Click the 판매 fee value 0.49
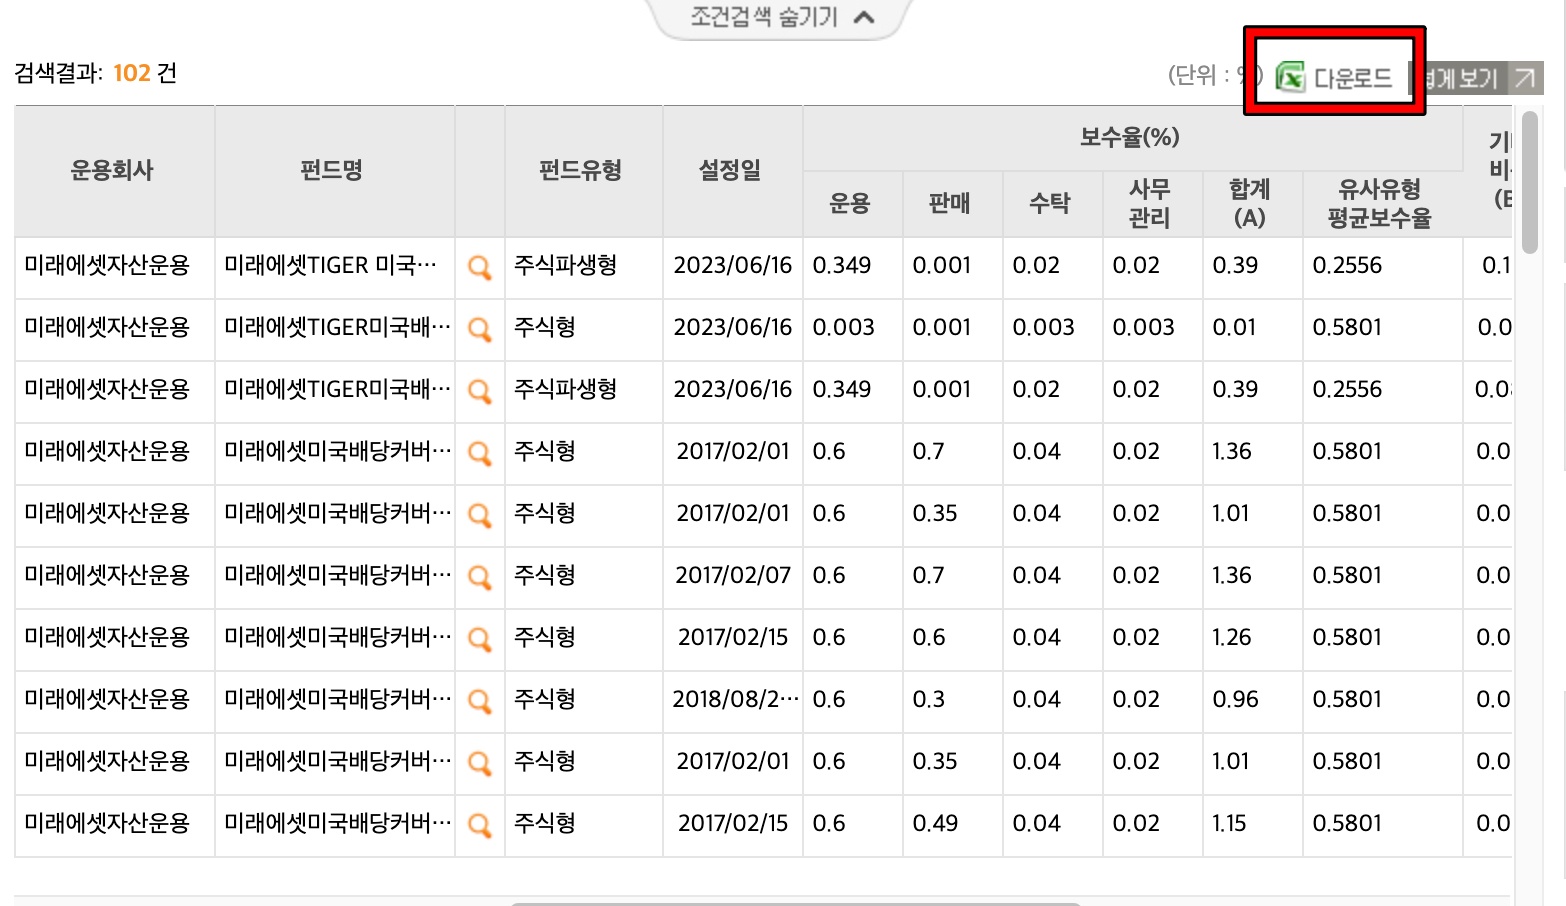This screenshot has width=1566, height=906. click(935, 824)
